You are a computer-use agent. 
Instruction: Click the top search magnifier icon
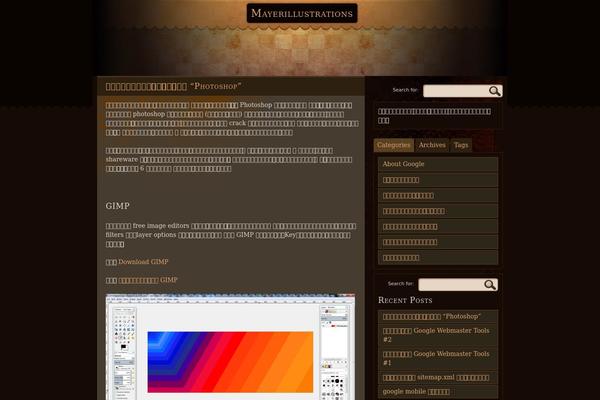[x=494, y=91]
